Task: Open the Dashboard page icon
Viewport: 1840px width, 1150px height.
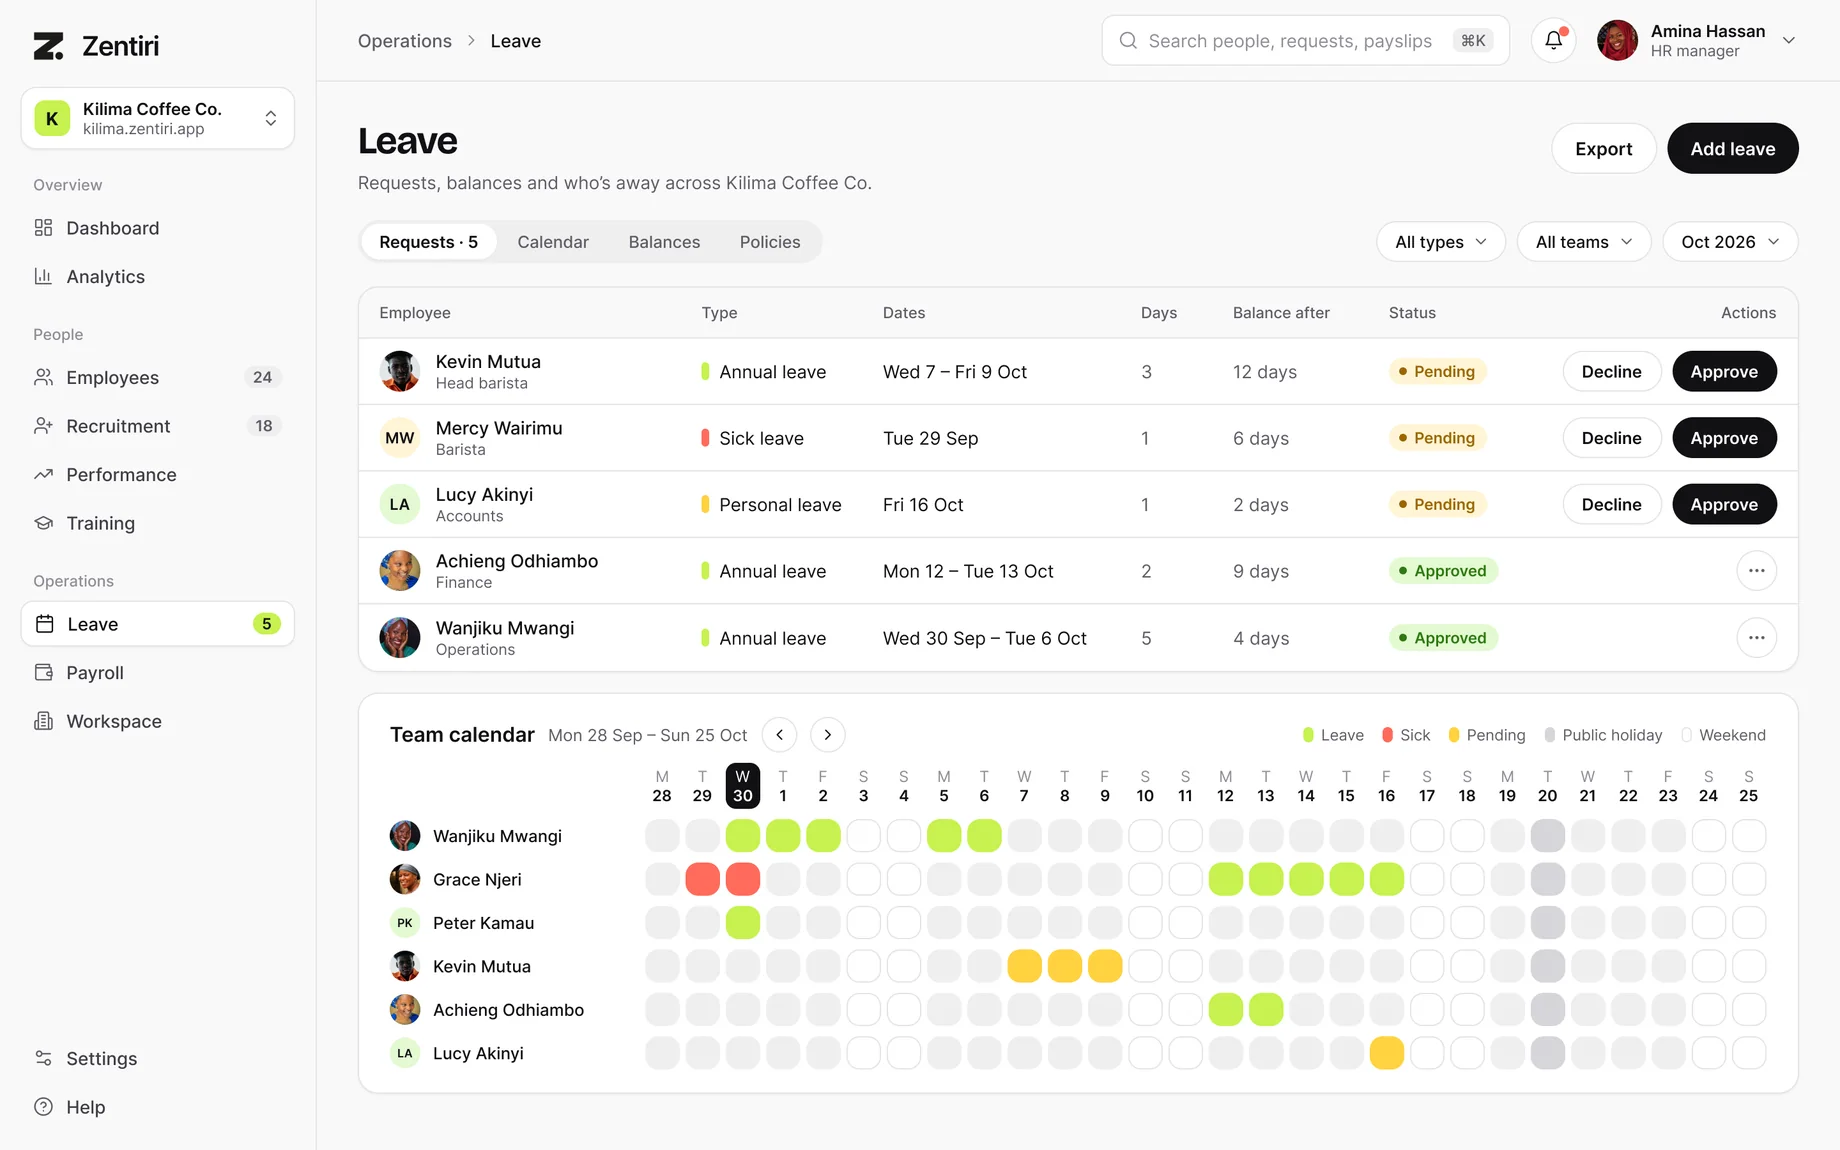Action: 43,228
